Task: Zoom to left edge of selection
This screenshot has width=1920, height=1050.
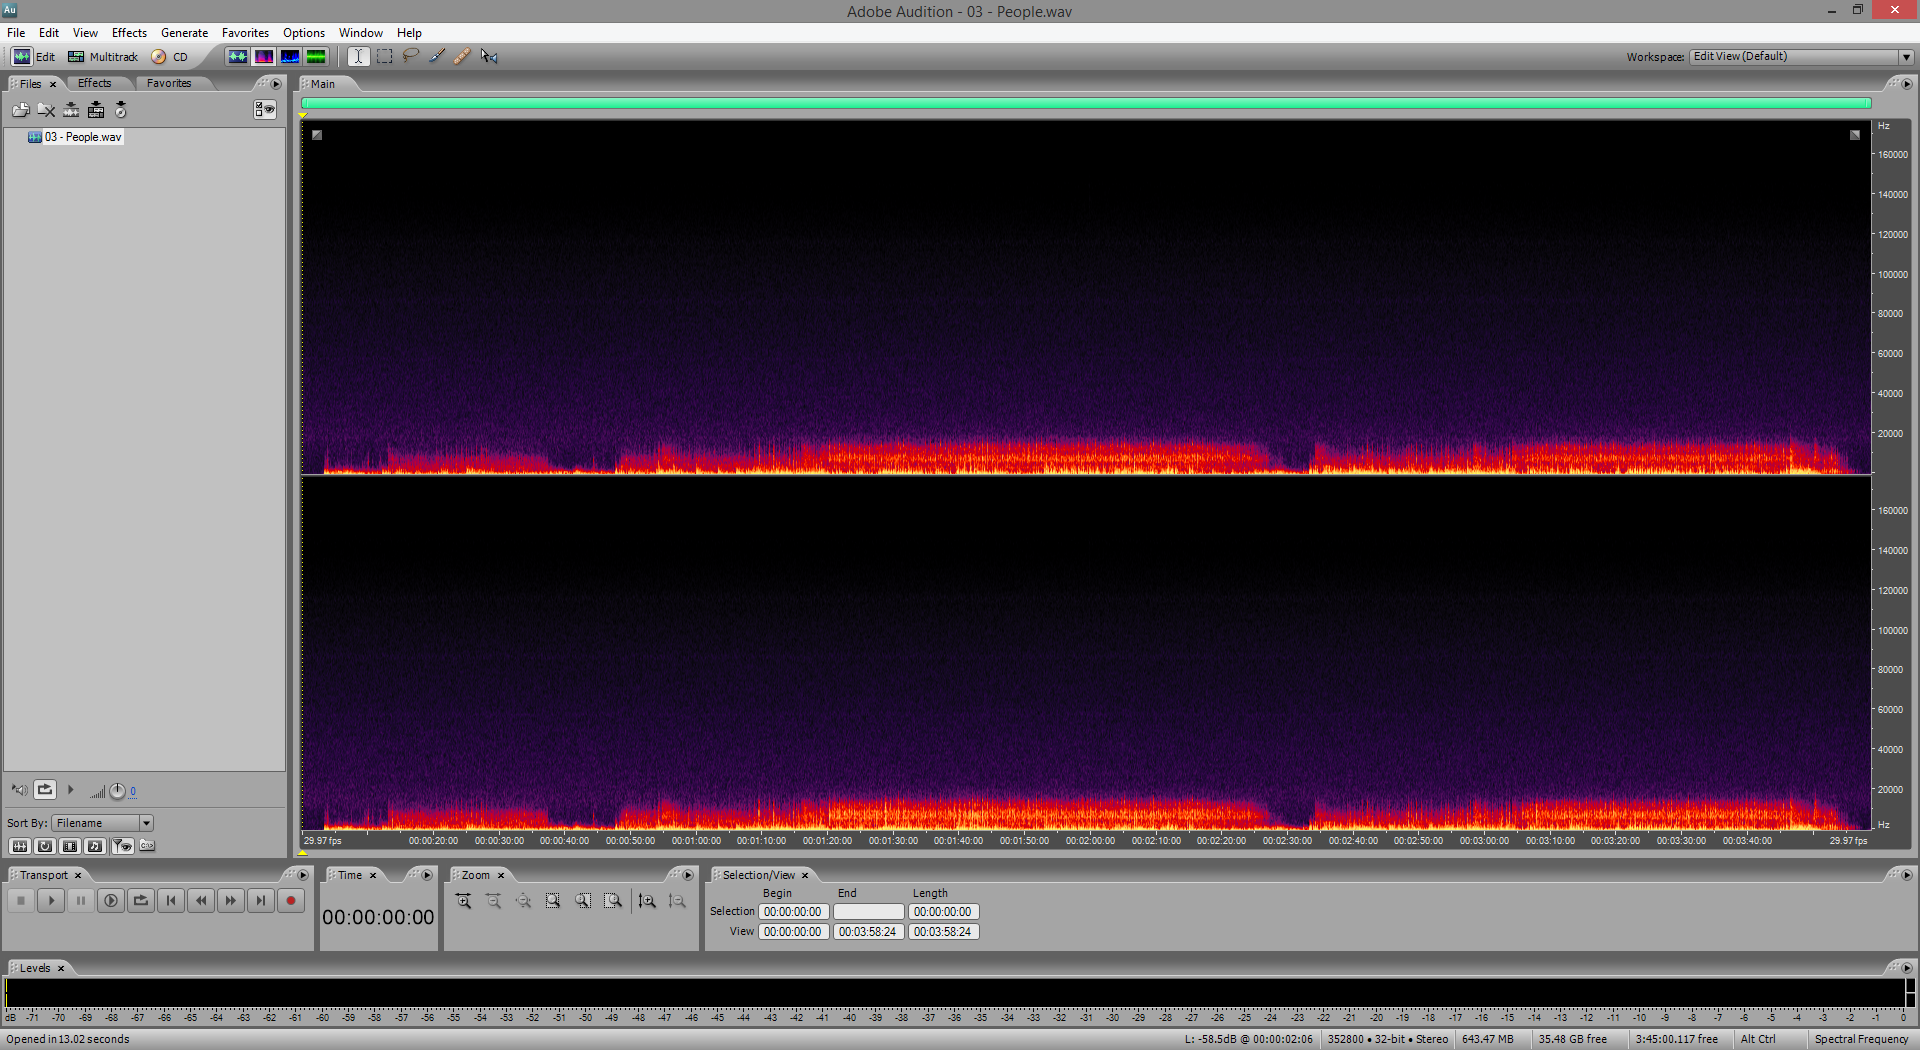Action: tap(583, 901)
